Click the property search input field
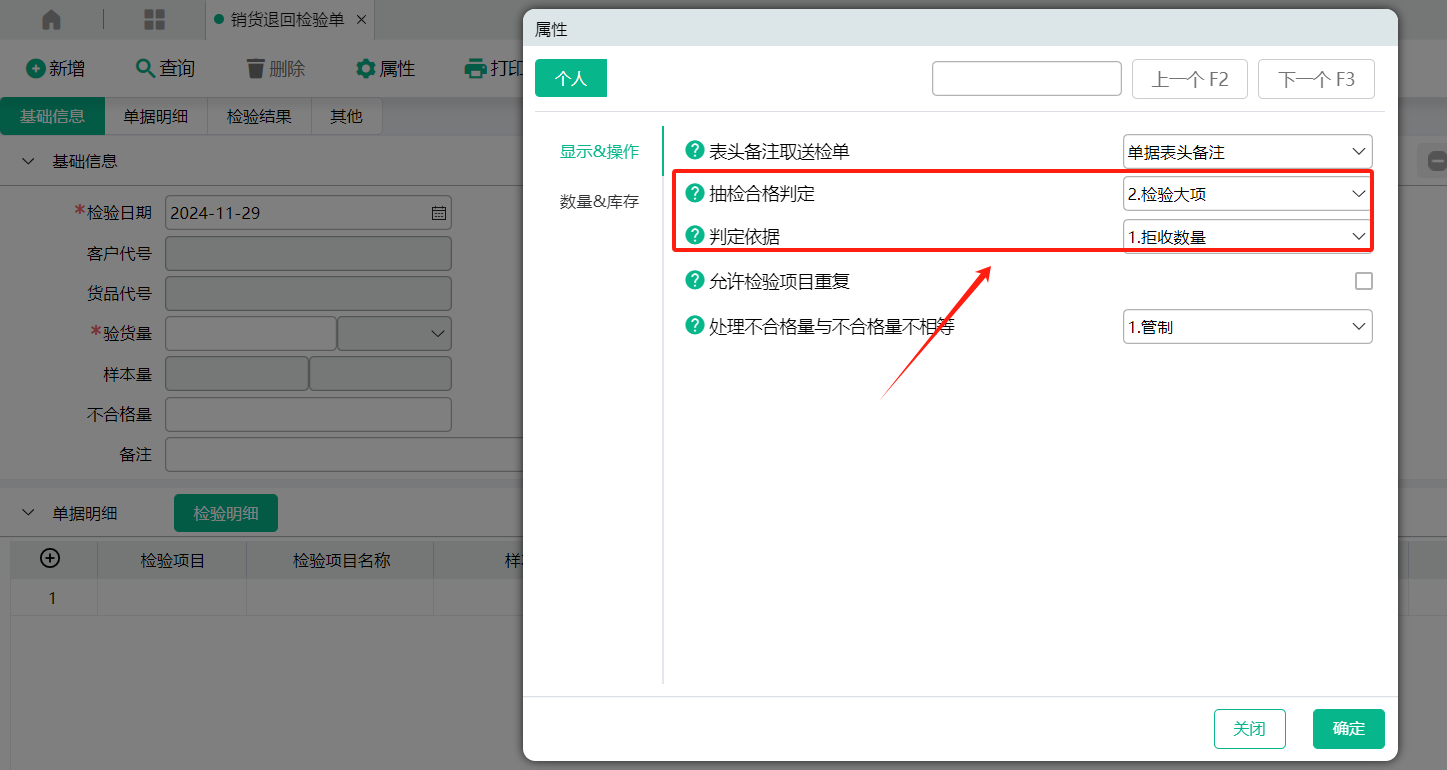 (1026, 79)
